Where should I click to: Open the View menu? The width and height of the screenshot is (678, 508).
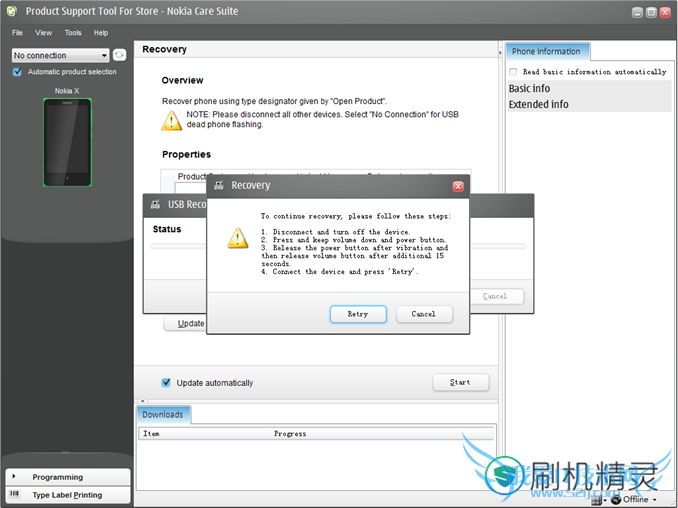(43, 32)
